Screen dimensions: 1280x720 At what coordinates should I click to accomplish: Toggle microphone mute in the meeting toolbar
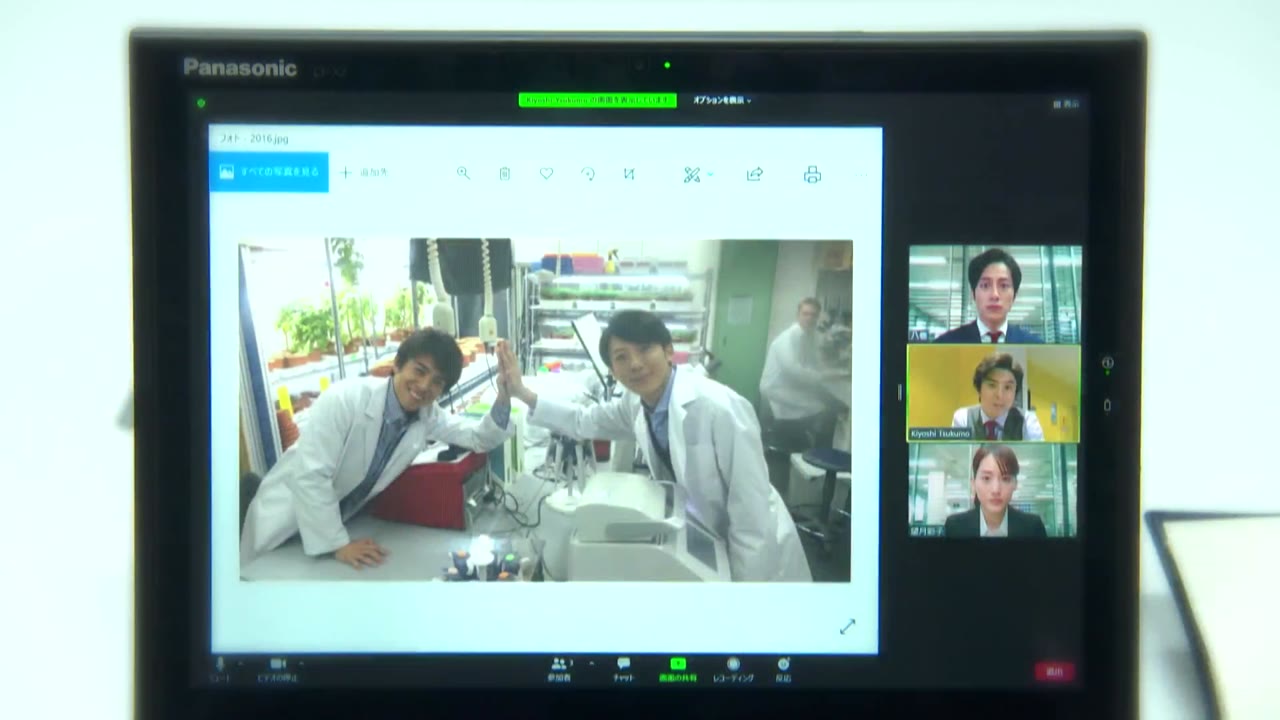220,668
